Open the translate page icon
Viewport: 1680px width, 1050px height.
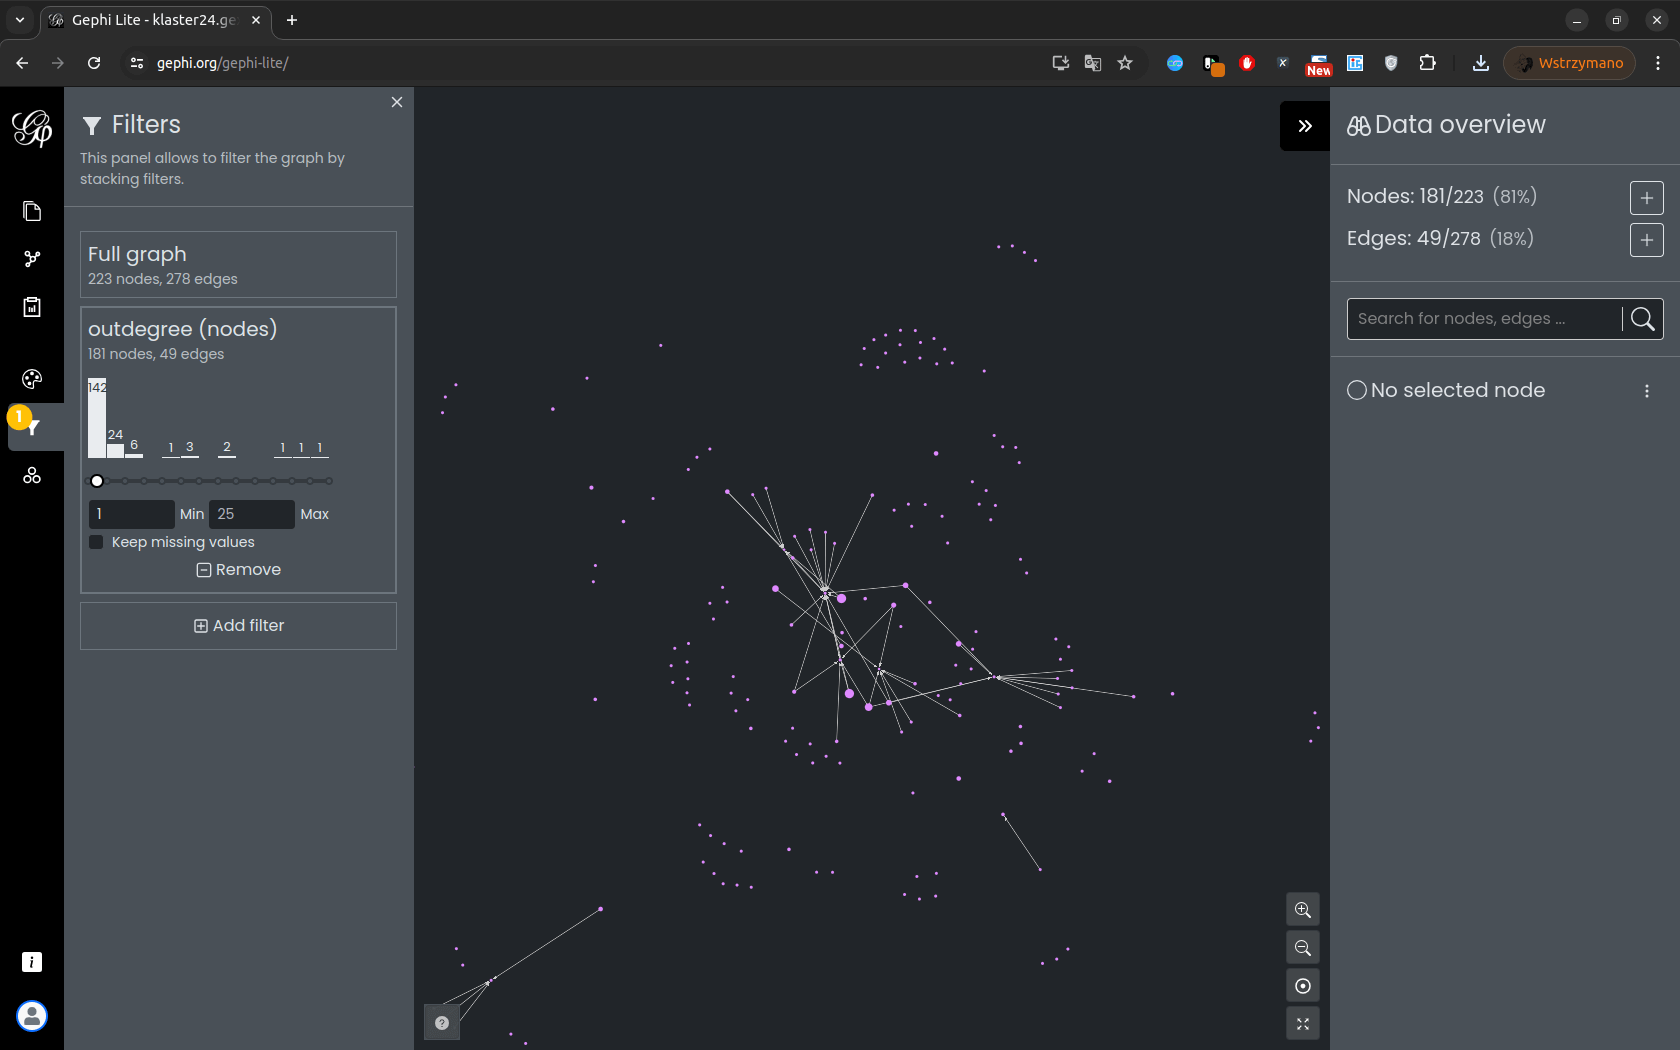1093,63
